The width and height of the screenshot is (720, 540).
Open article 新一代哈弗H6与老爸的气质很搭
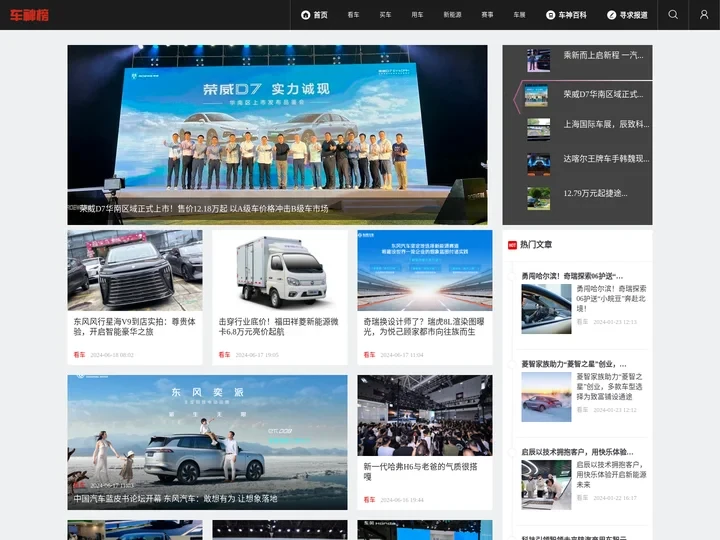420,472
